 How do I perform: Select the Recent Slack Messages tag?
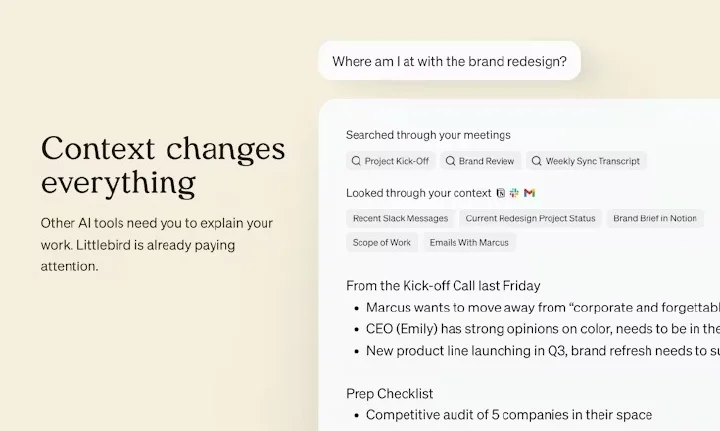point(400,218)
